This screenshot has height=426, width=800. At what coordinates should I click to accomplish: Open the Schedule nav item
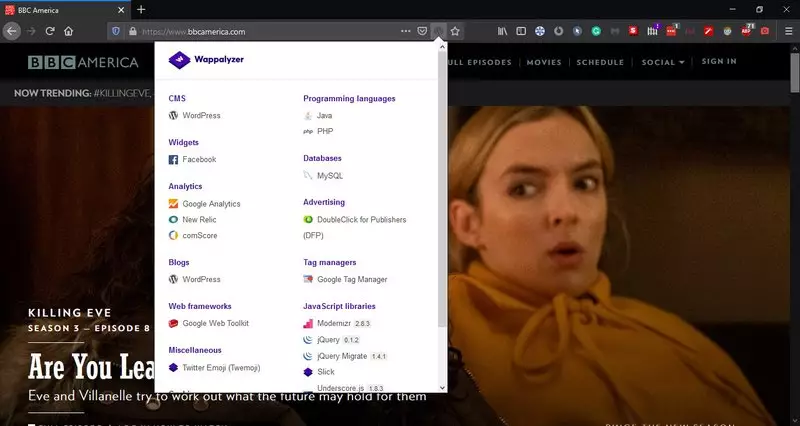pyautogui.click(x=600, y=62)
